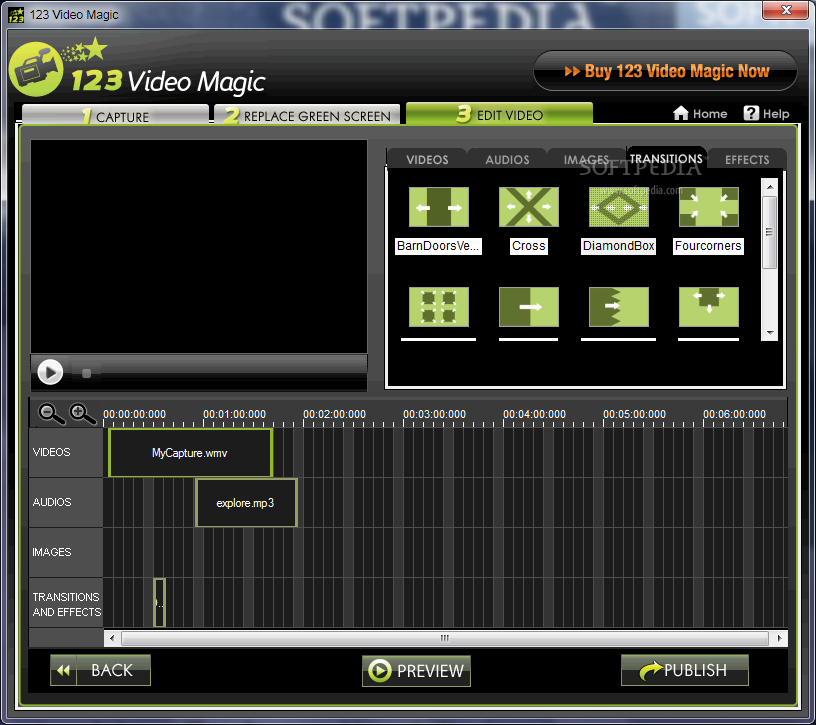
Task: Go to step 2 Replace Green Screen tab
Action: pos(307,115)
